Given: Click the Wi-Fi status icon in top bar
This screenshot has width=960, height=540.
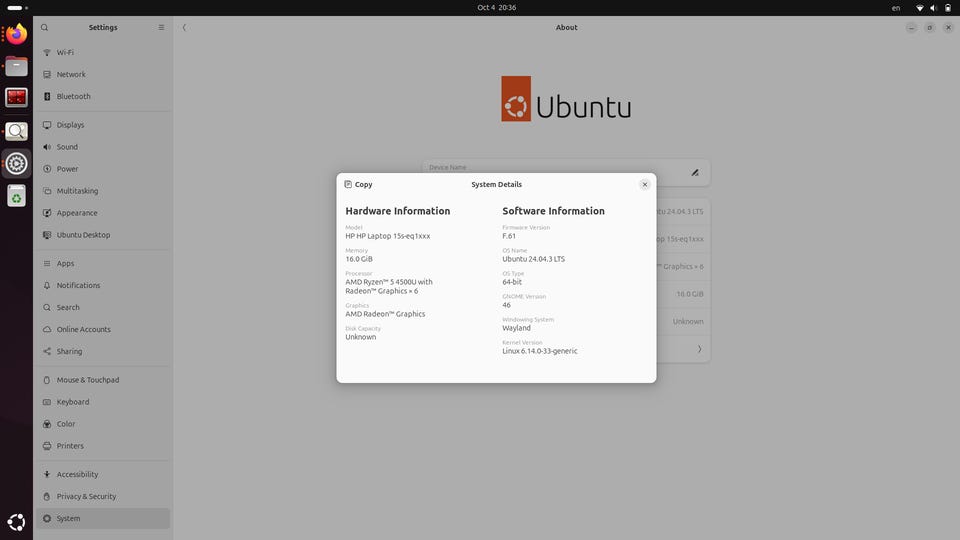Looking at the screenshot, I should (920, 8).
